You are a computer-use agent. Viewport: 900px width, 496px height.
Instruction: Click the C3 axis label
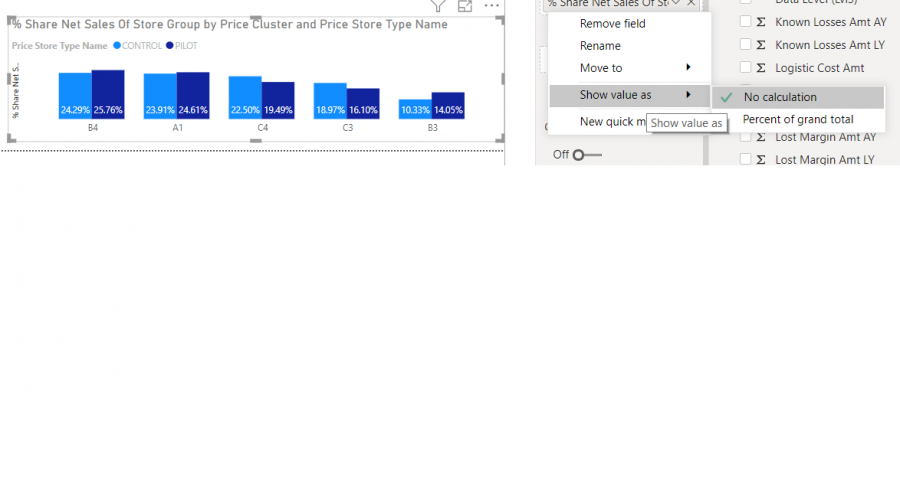pos(347,127)
